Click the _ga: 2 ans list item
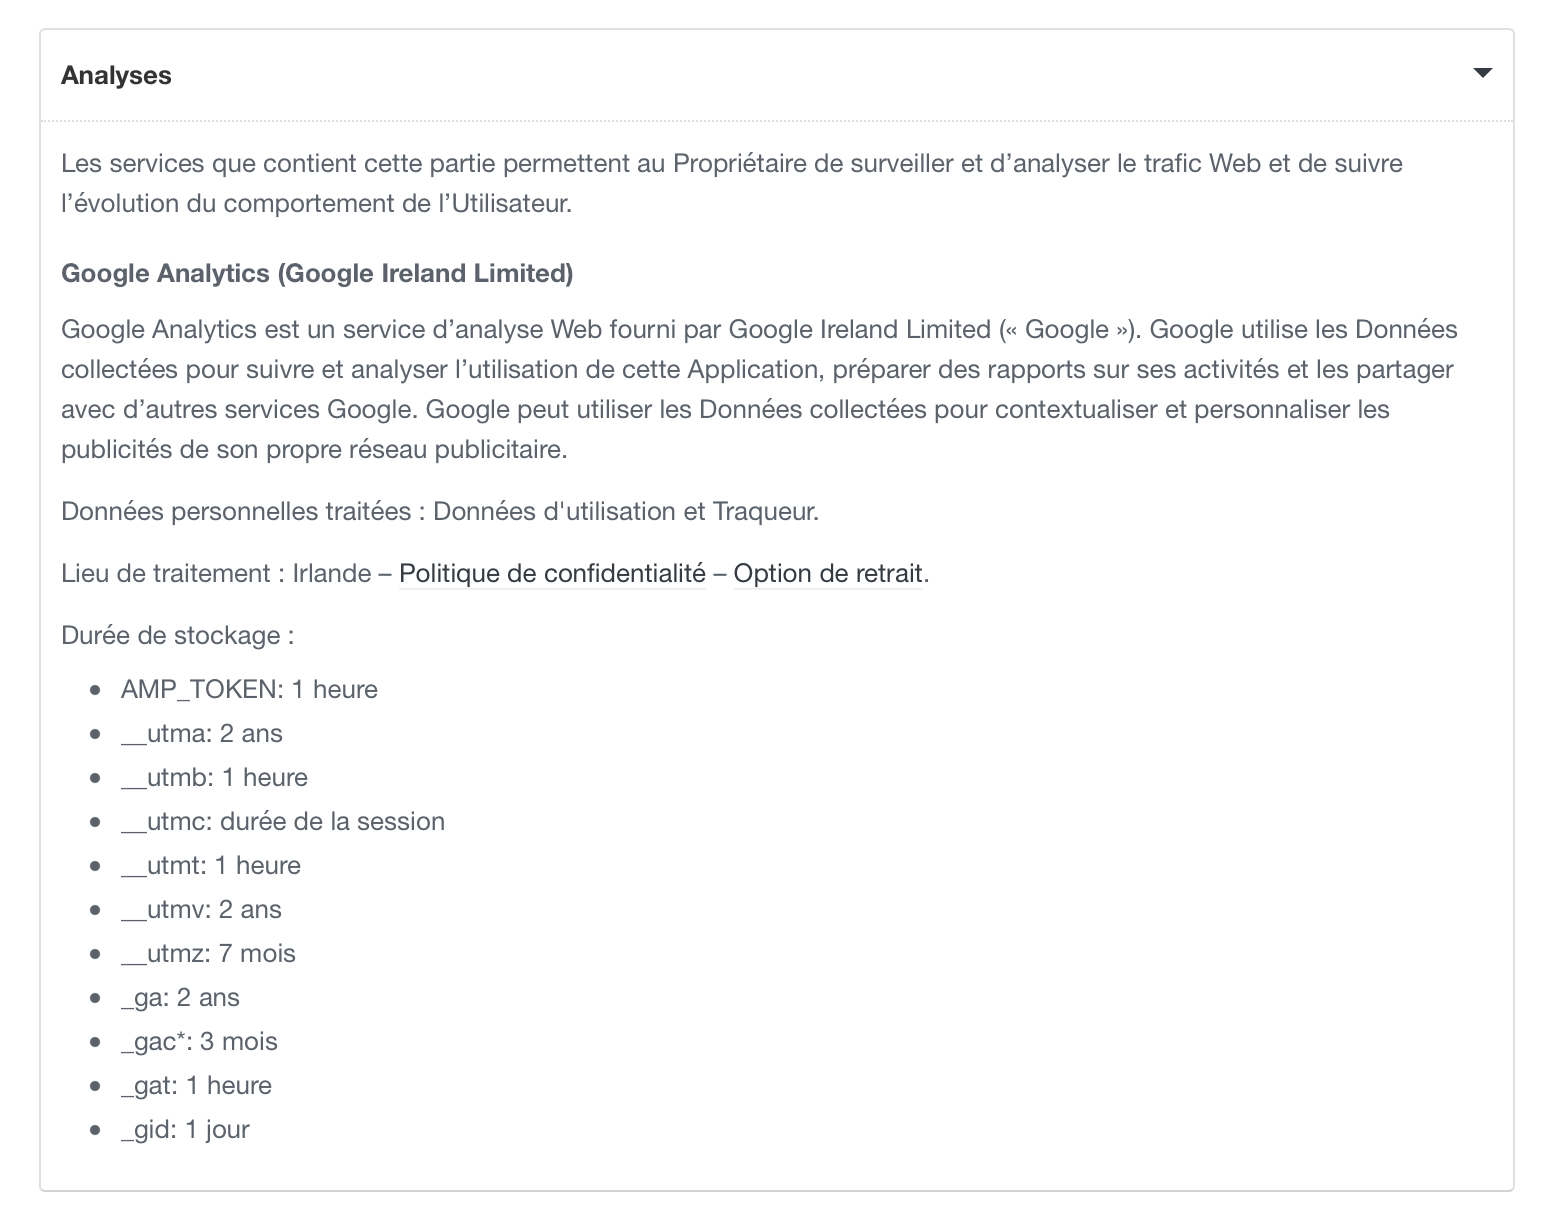 pos(180,998)
